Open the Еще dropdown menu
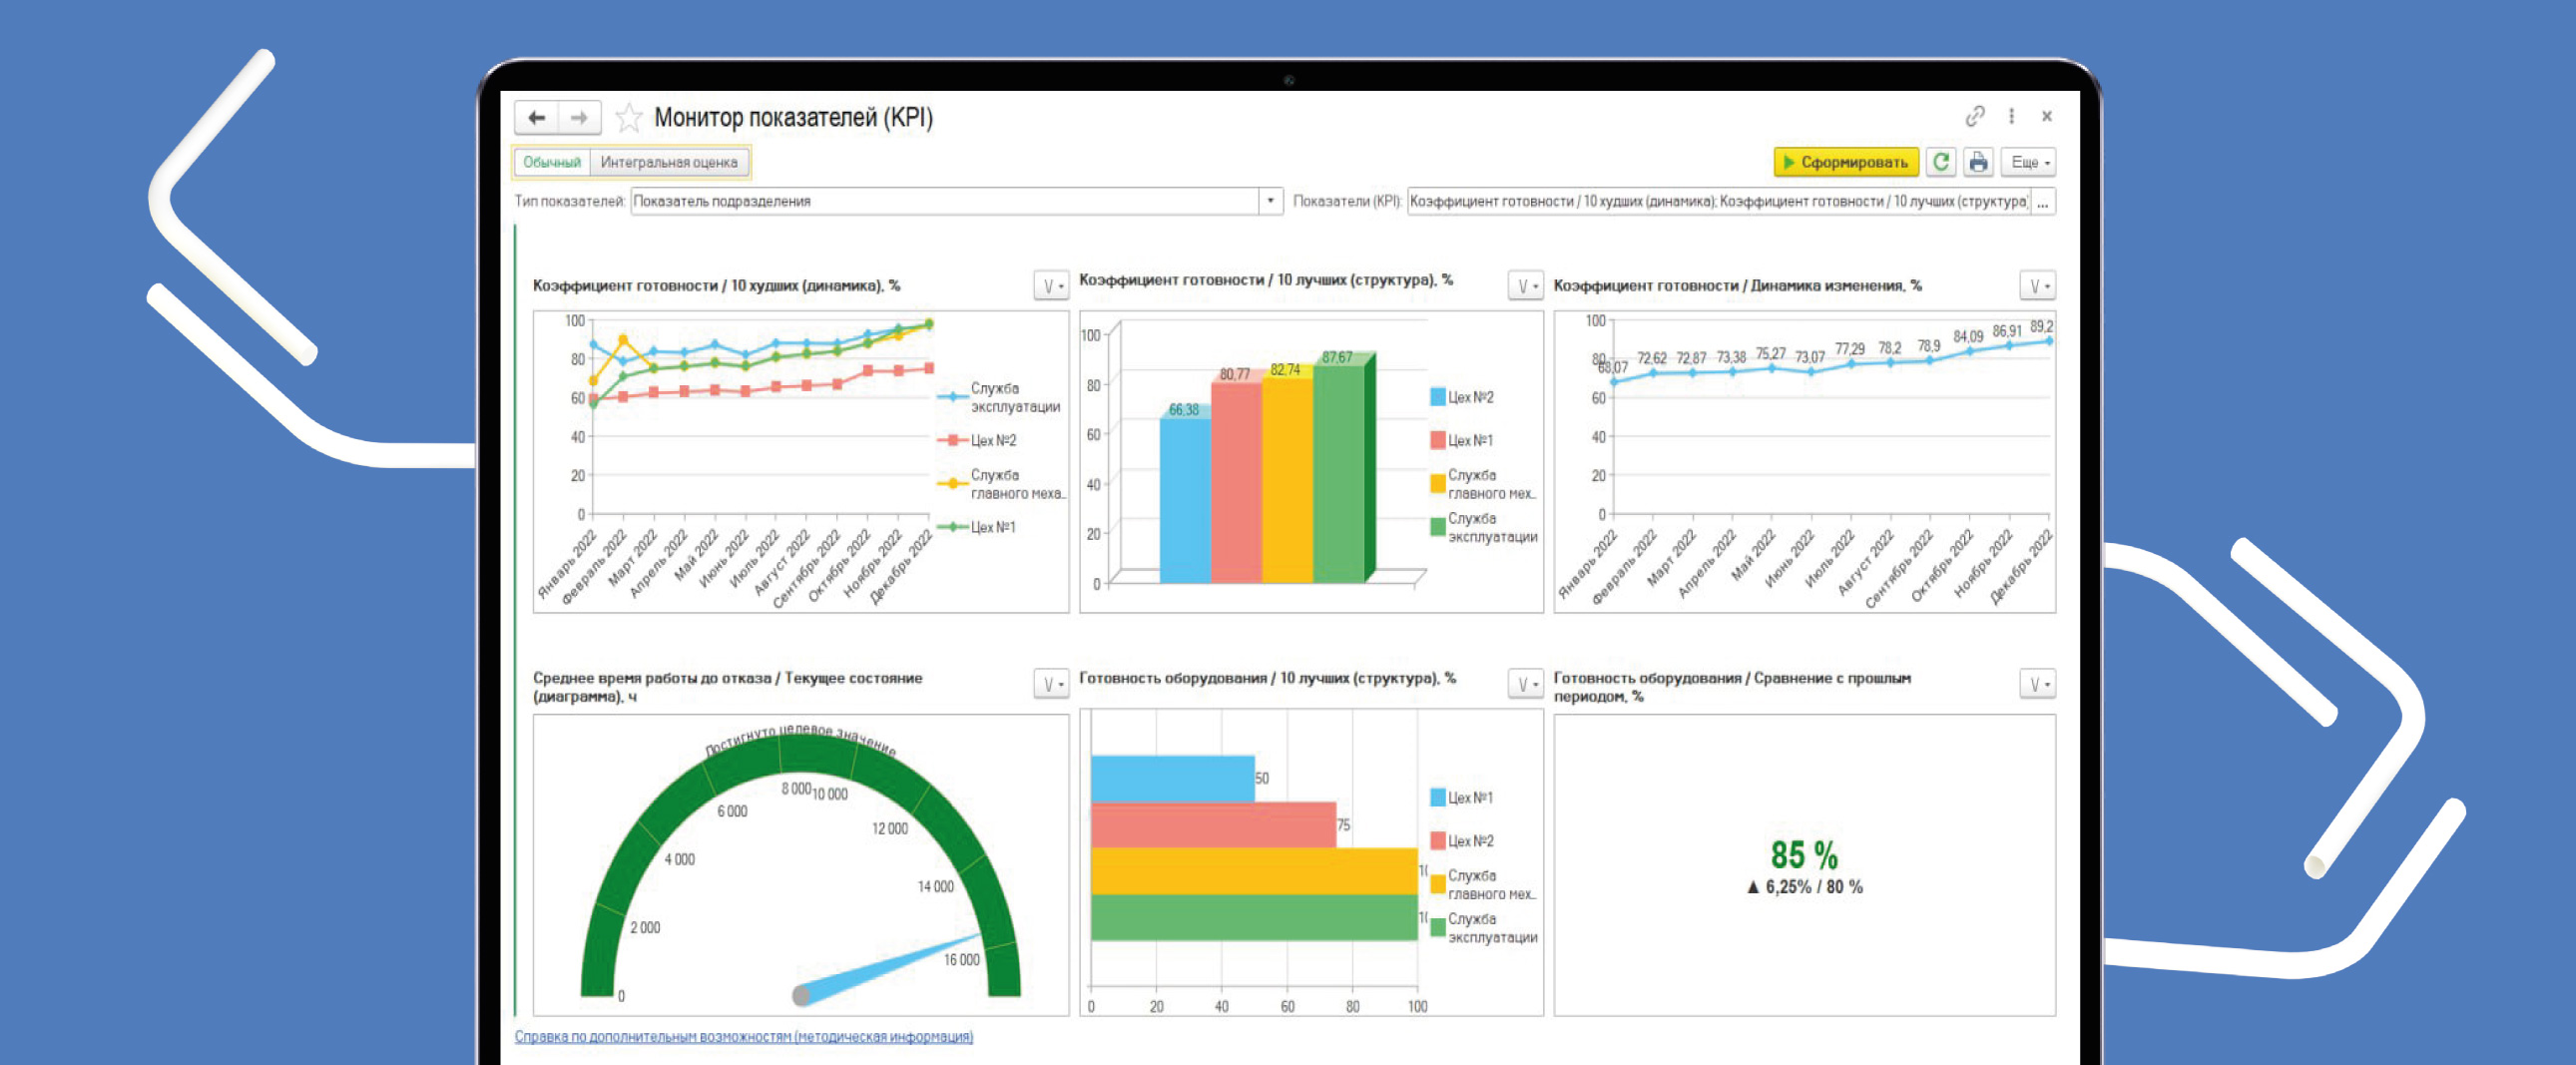The height and width of the screenshot is (1065, 2576). tap(2030, 162)
